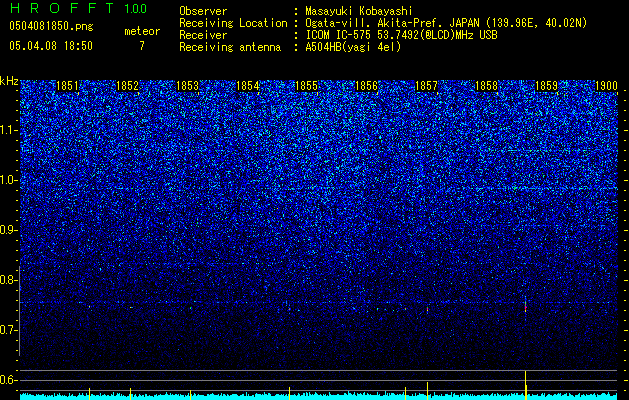Screen dimensions: 629x400
Task: Click the 1854 time axis label
Action: (x=248, y=86)
